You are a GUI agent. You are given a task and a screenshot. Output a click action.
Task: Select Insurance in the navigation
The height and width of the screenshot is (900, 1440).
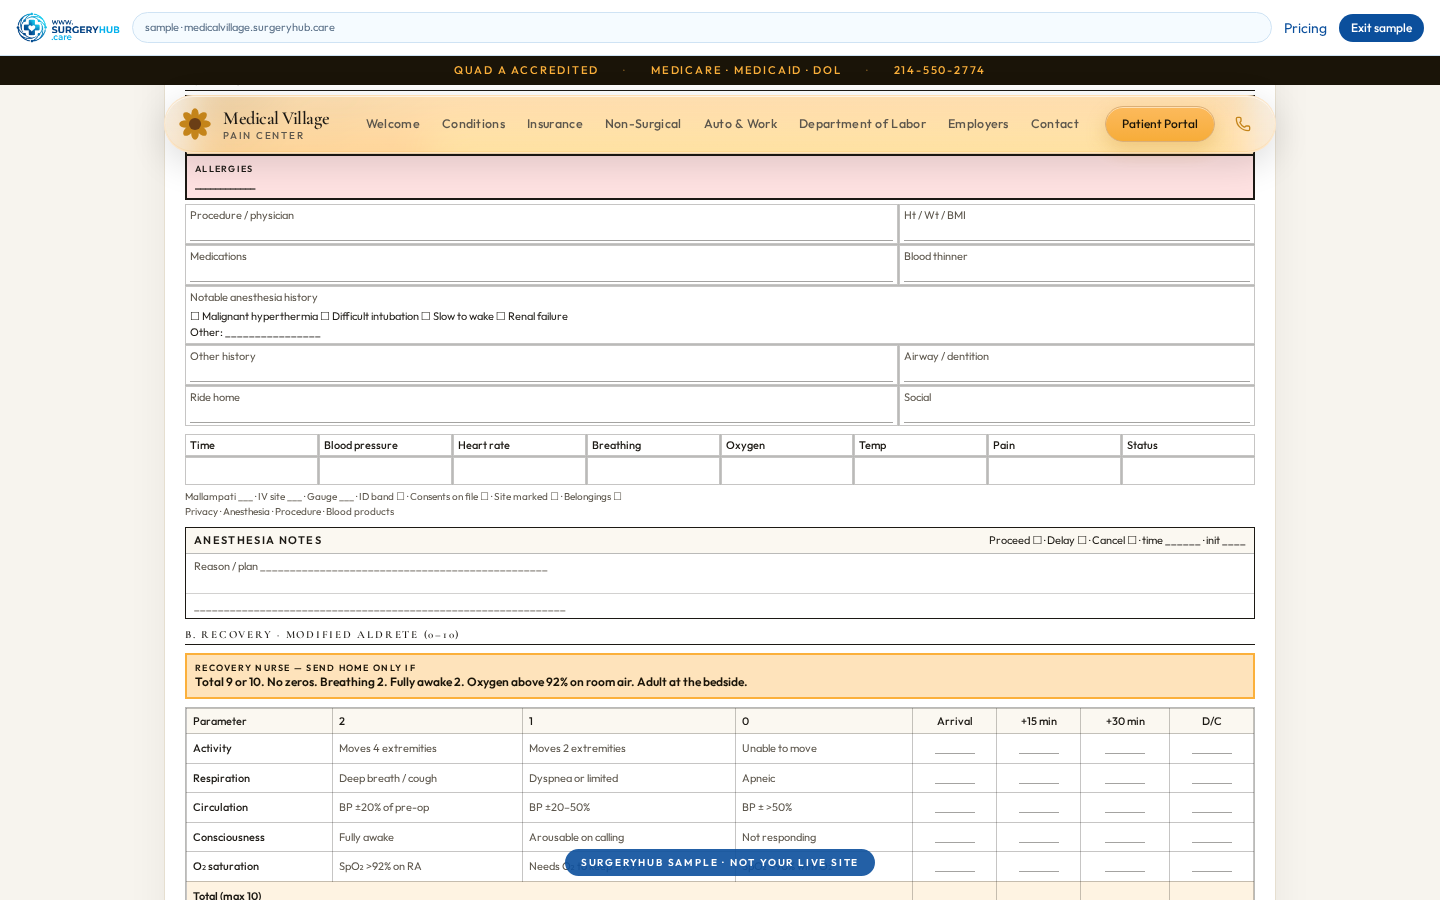(555, 124)
